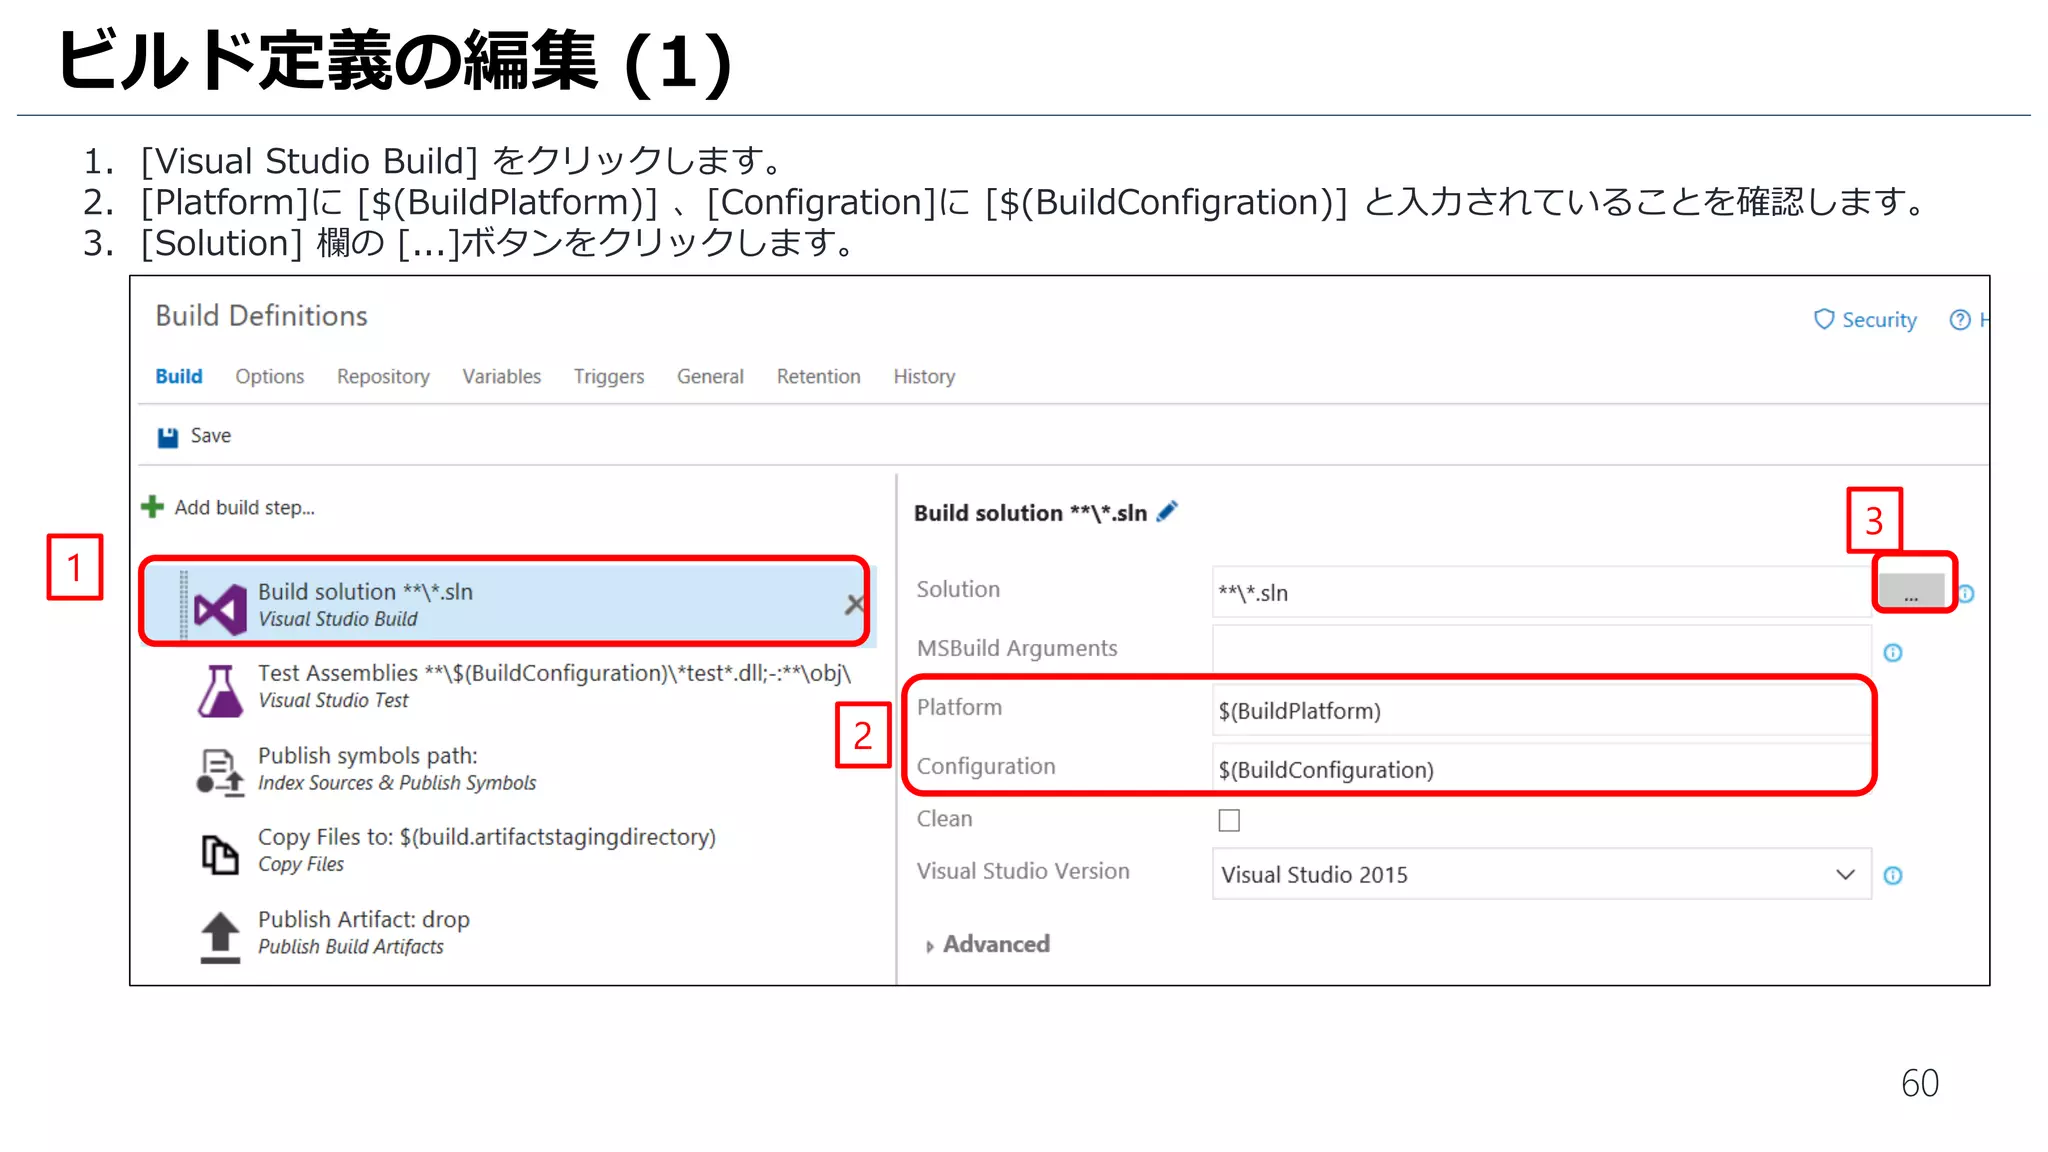Select the Publish symbols path step
The width and height of the screenshot is (2048, 1152).
coord(510,769)
